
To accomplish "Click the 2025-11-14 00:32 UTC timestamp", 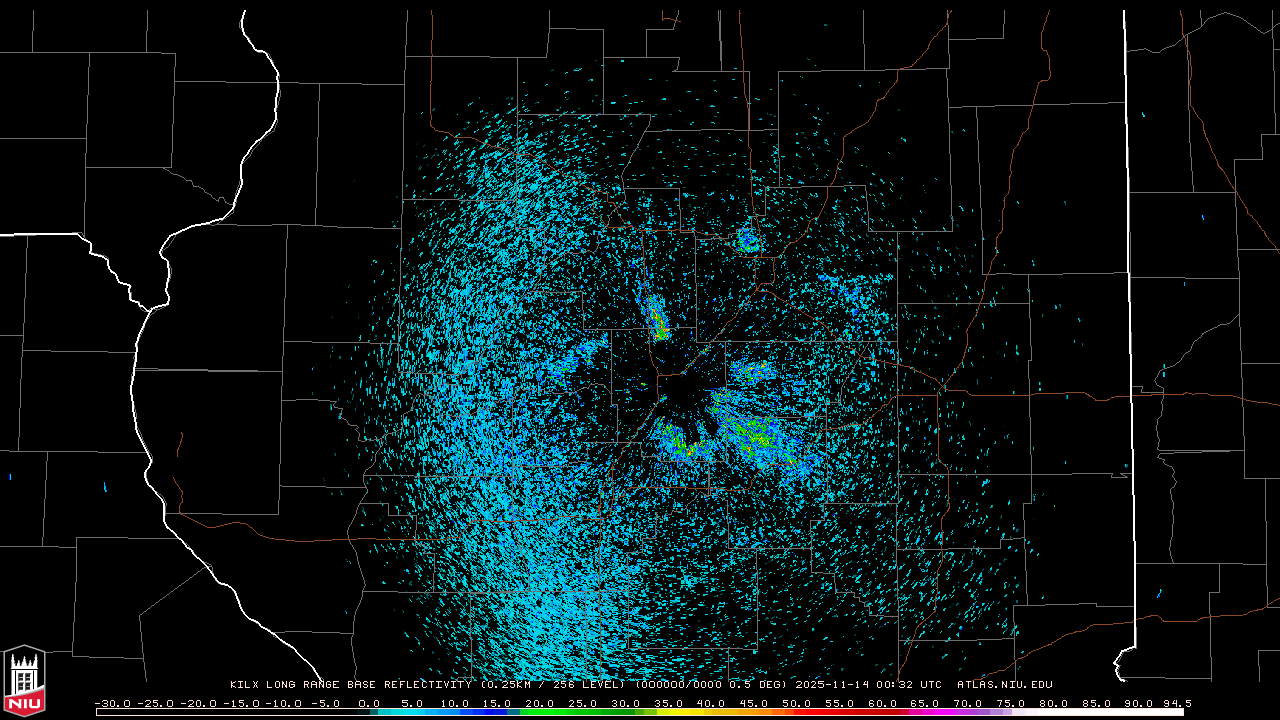I will coord(868,685).
